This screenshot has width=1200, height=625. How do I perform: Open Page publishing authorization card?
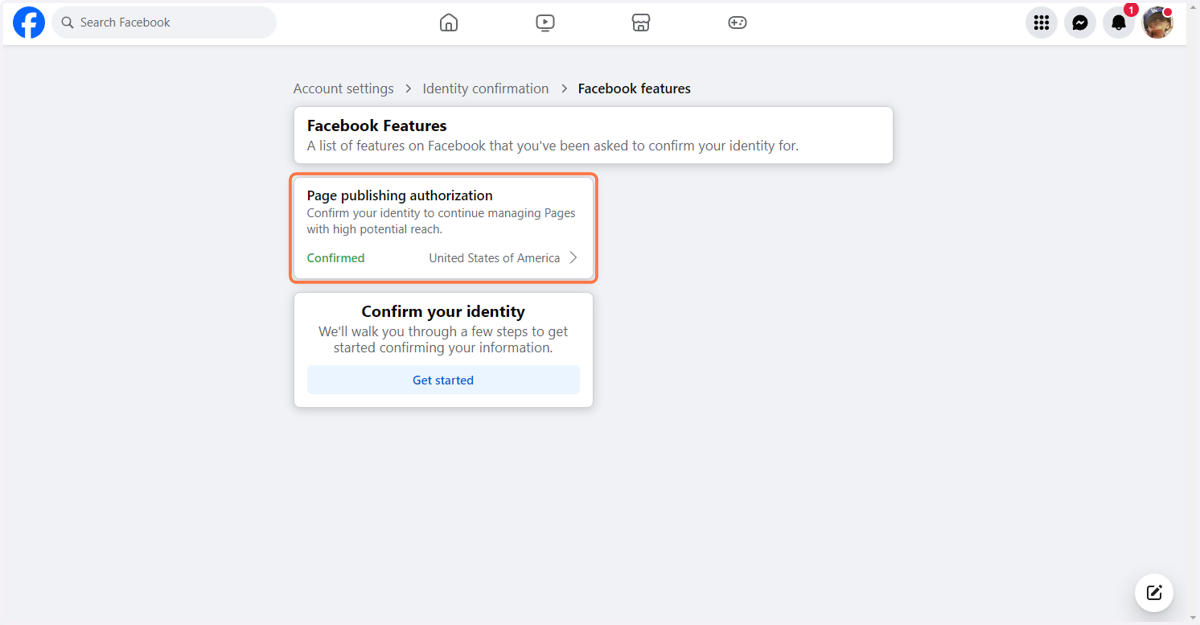443,227
